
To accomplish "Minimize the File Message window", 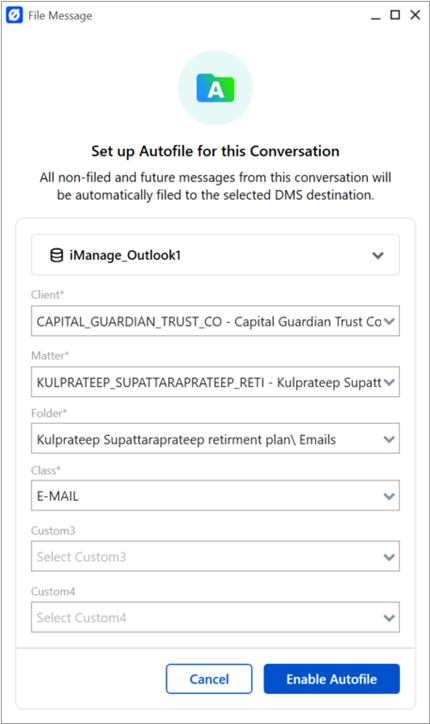I will click(x=375, y=16).
